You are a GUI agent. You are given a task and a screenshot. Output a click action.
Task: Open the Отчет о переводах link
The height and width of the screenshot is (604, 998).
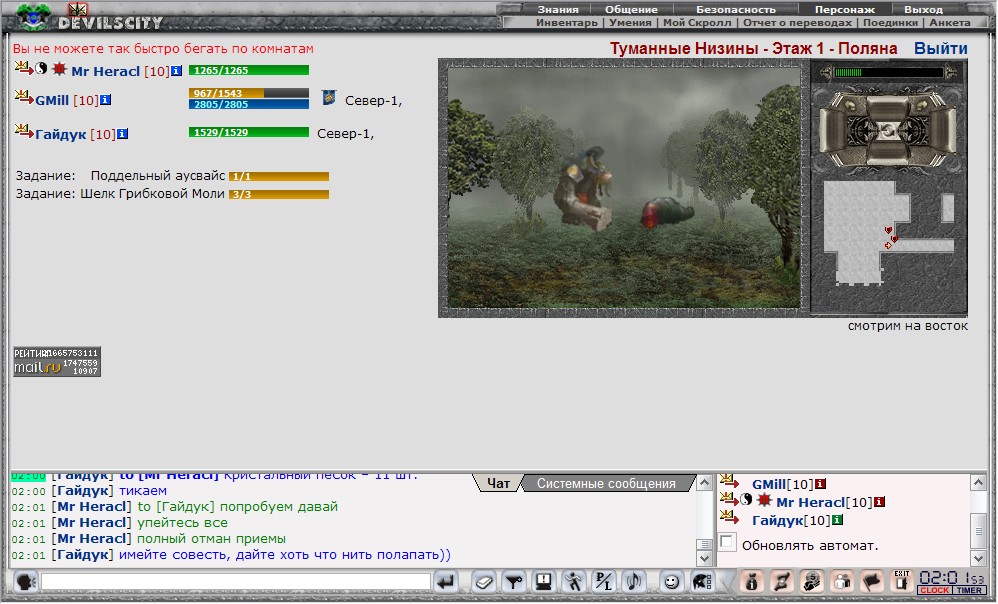798,22
